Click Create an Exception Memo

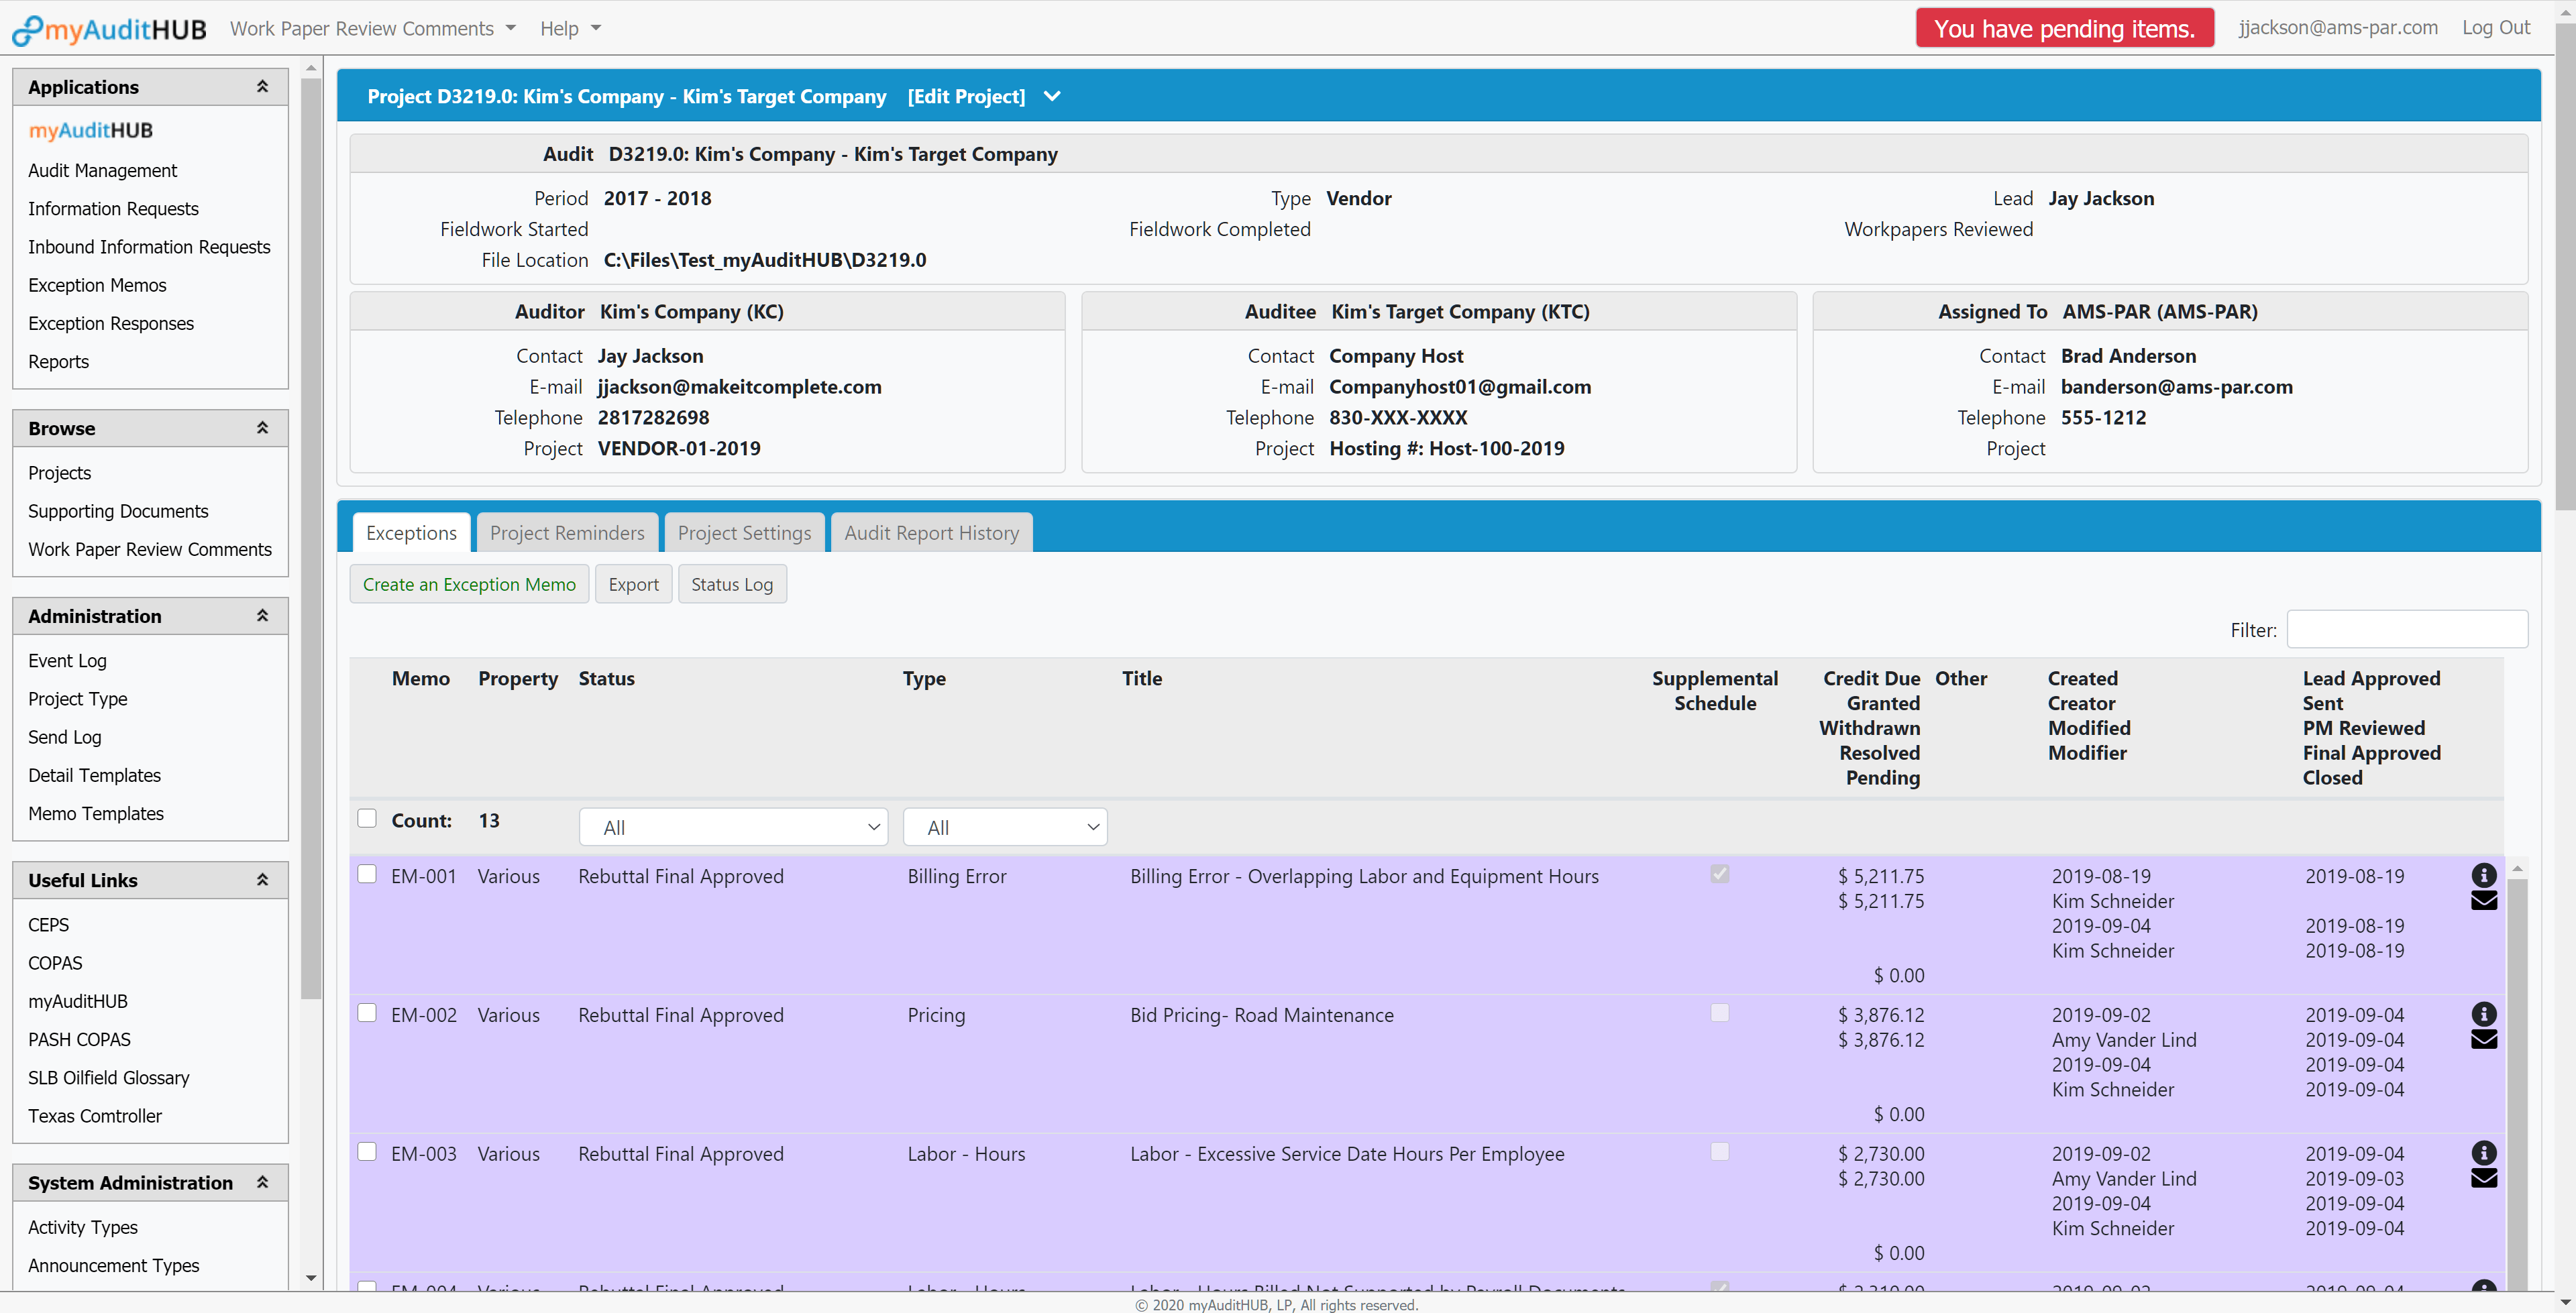coord(469,584)
